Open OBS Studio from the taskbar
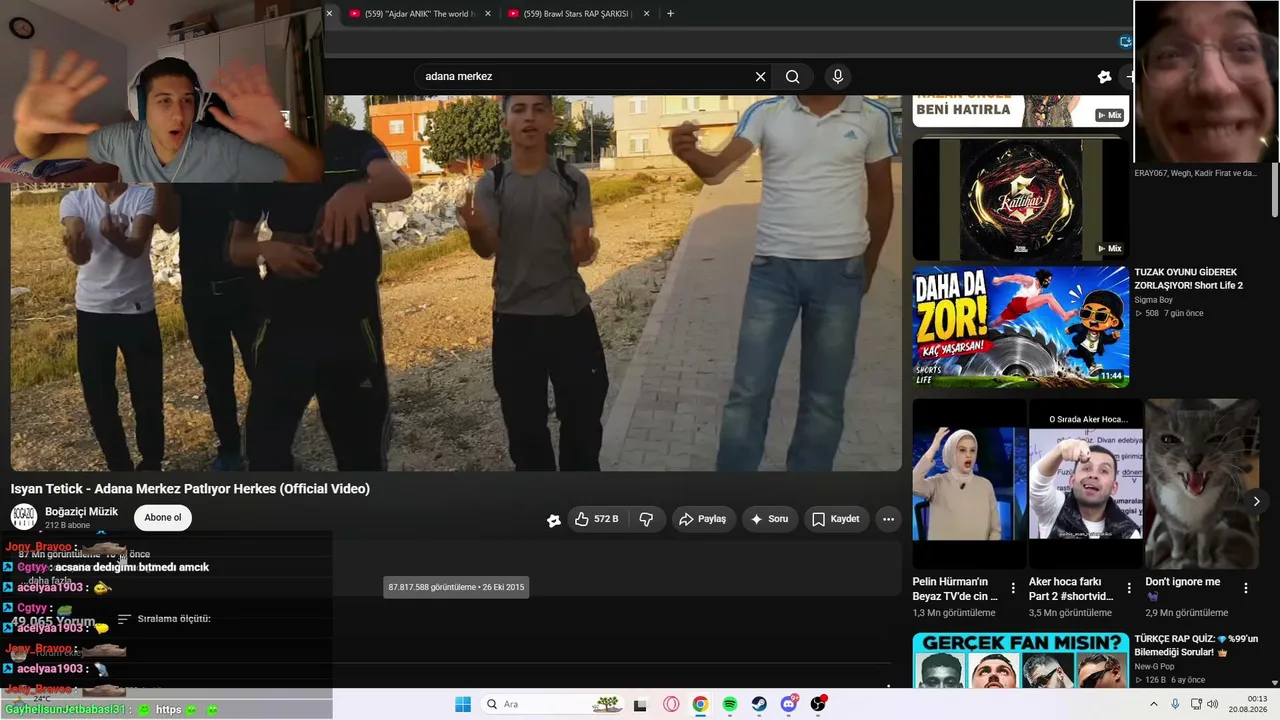The height and width of the screenshot is (720, 1280). point(818,704)
